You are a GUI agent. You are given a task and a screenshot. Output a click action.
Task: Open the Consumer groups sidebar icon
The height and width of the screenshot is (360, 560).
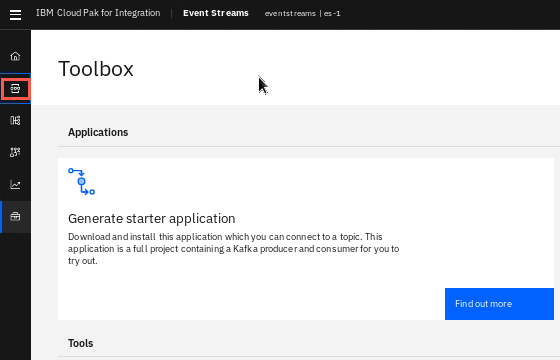(15, 152)
